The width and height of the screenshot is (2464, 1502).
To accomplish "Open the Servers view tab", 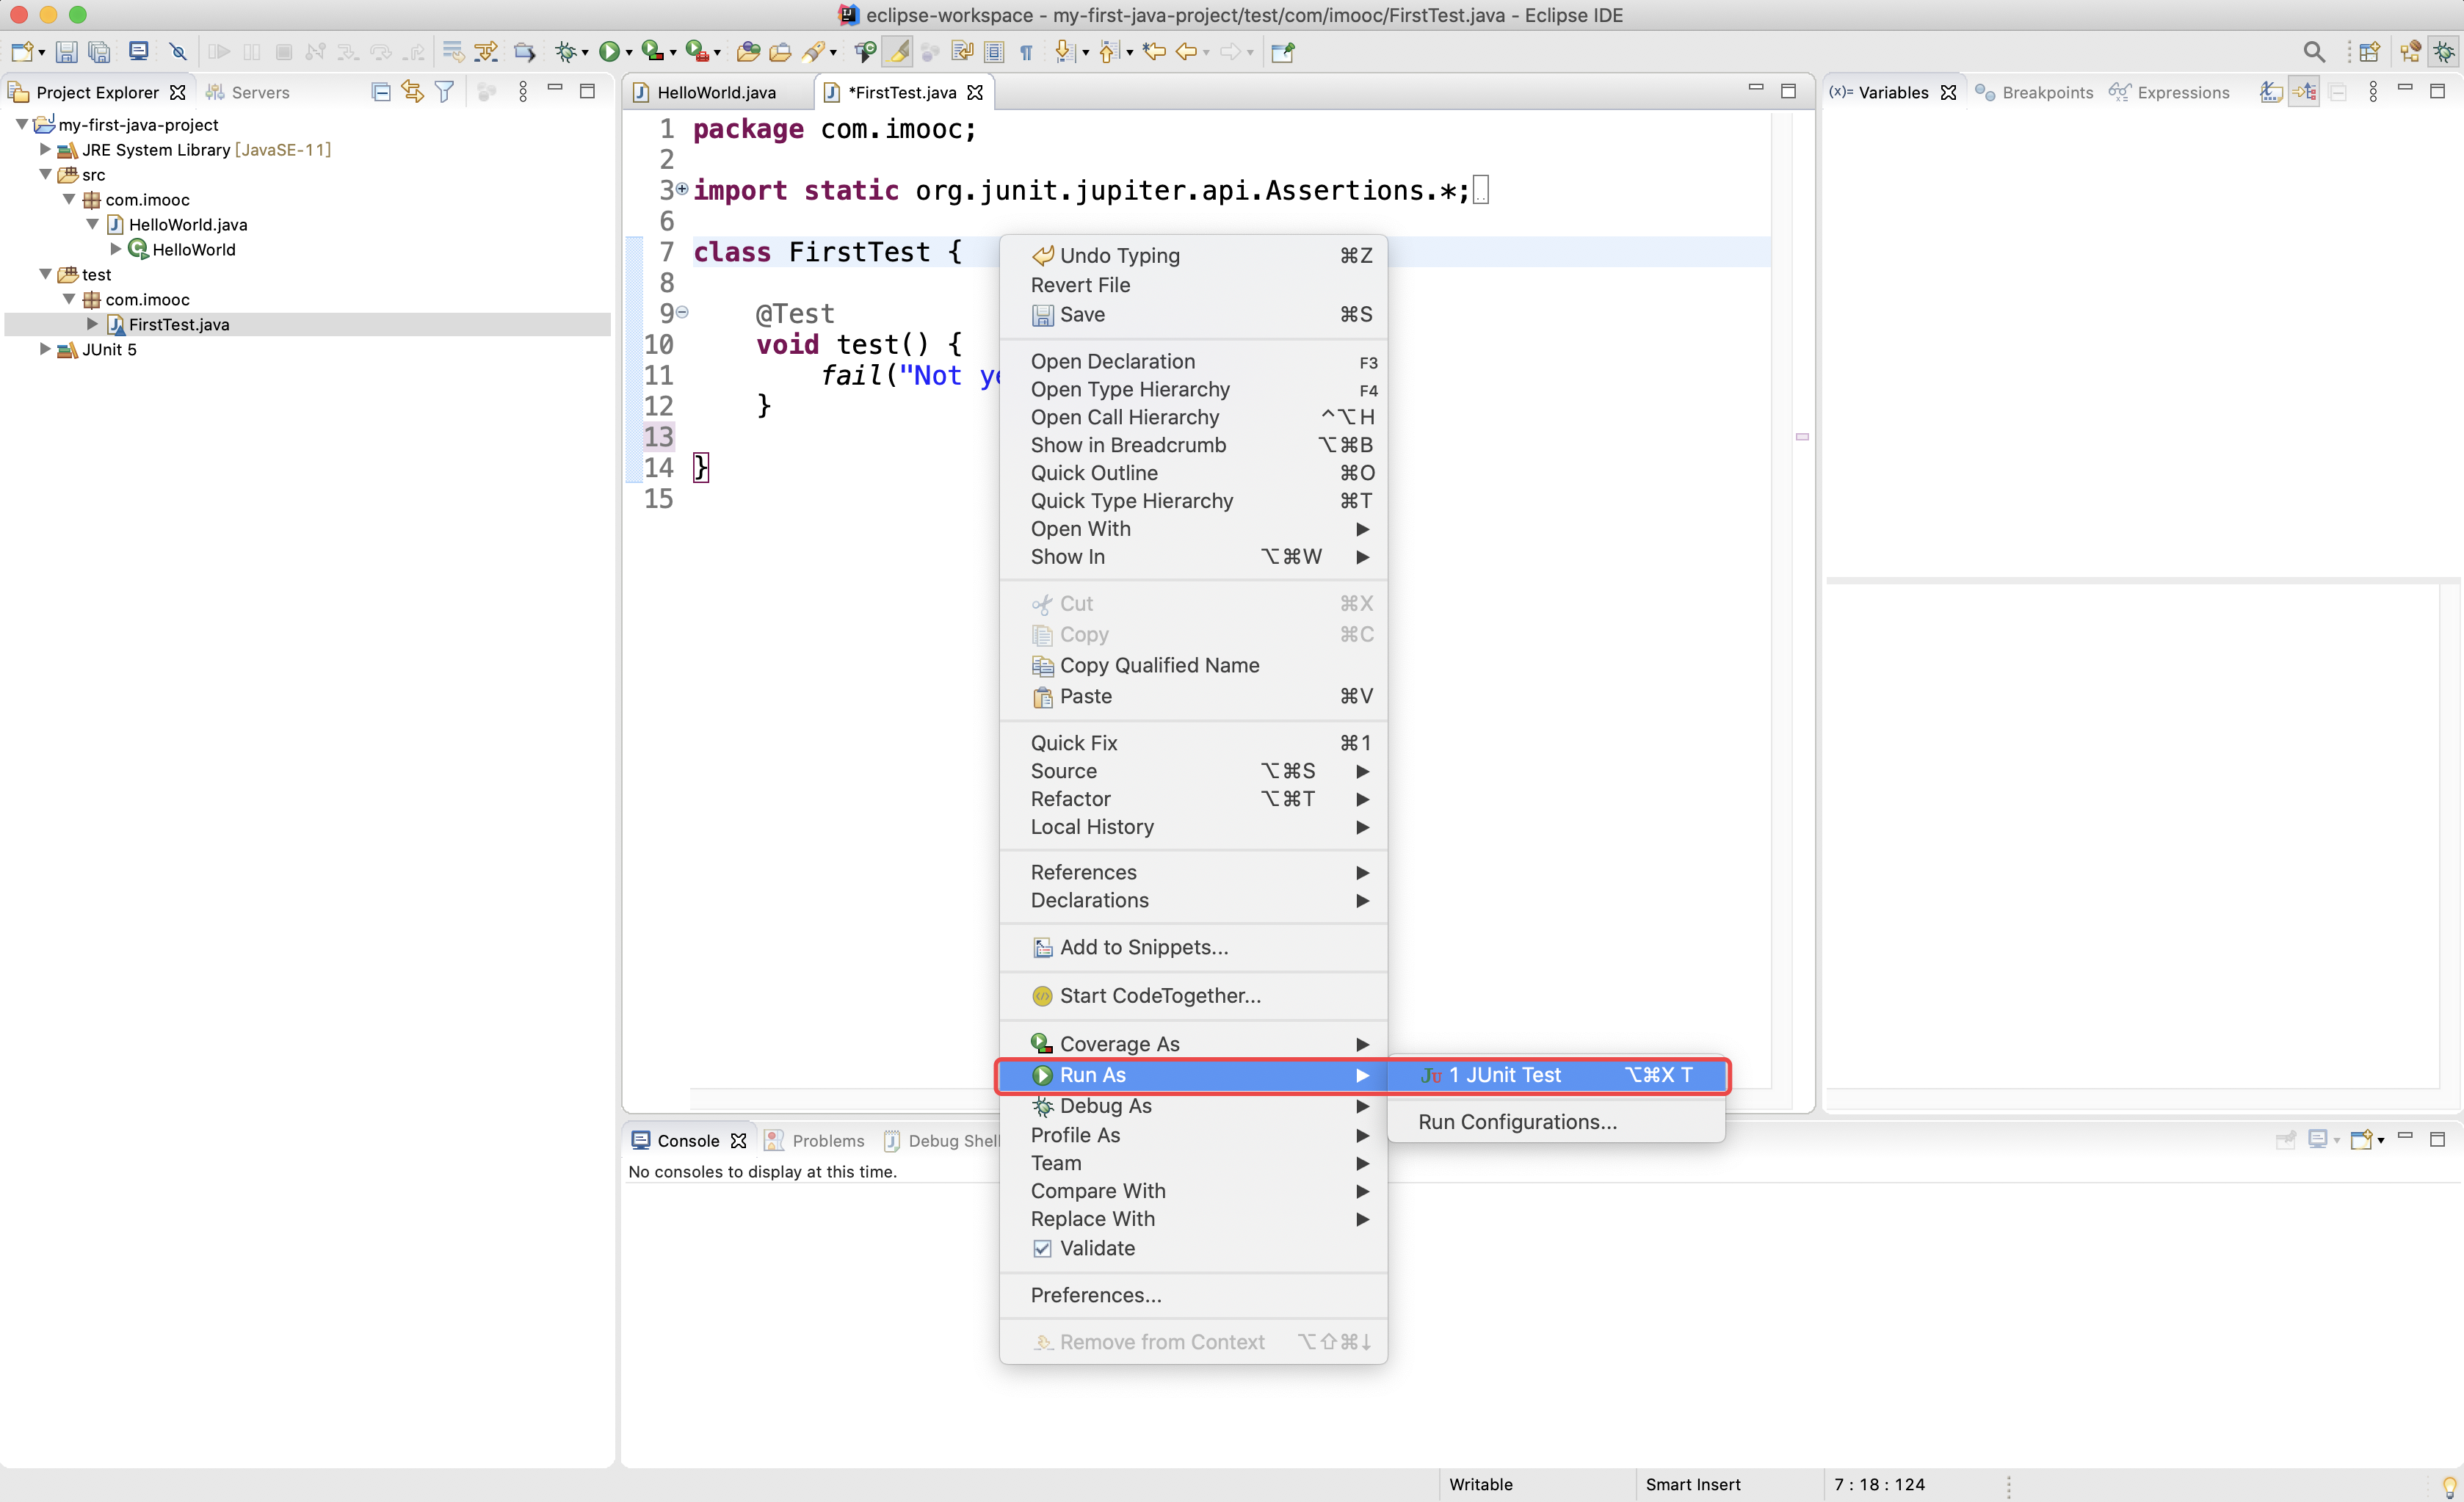I will pyautogui.click(x=247, y=92).
